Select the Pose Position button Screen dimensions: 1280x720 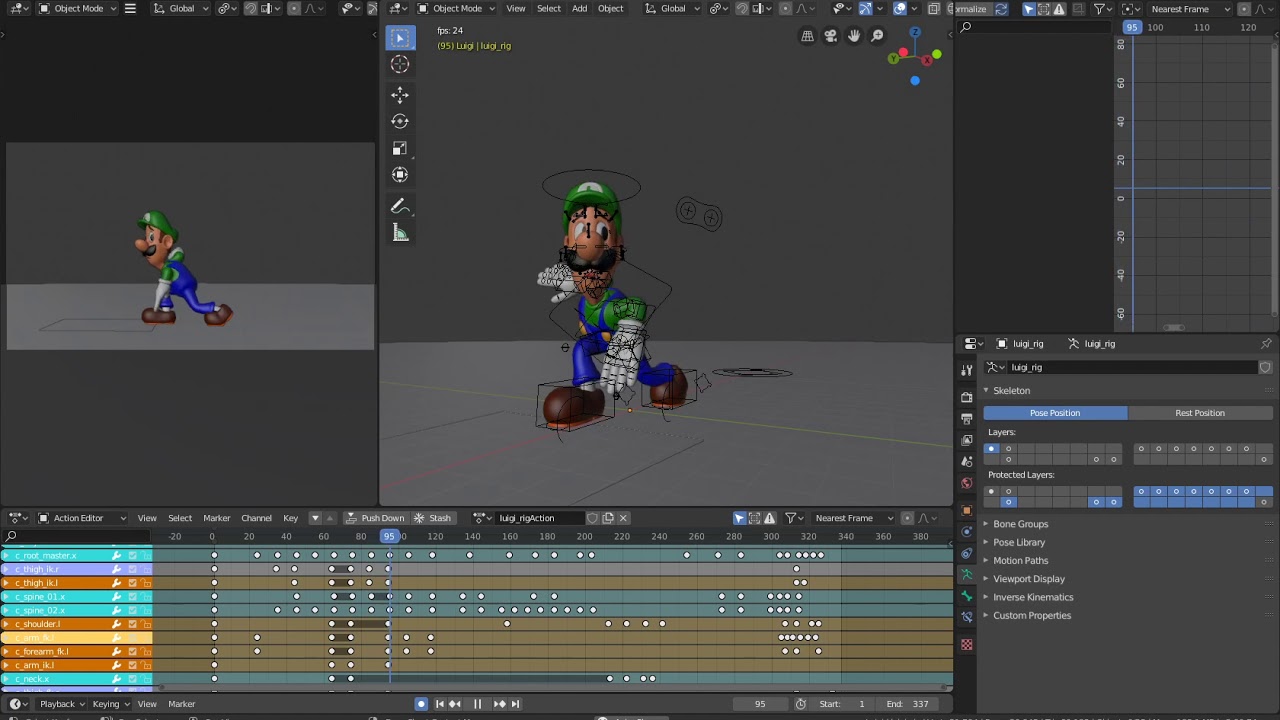point(1055,413)
